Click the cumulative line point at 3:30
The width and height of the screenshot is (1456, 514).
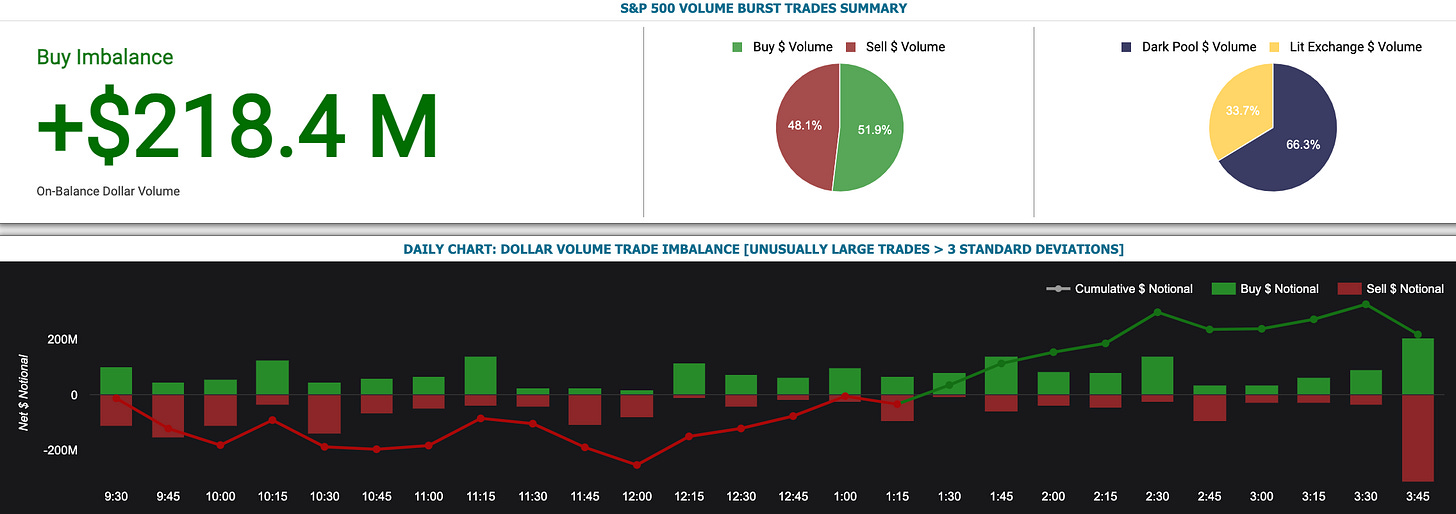click(1366, 304)
